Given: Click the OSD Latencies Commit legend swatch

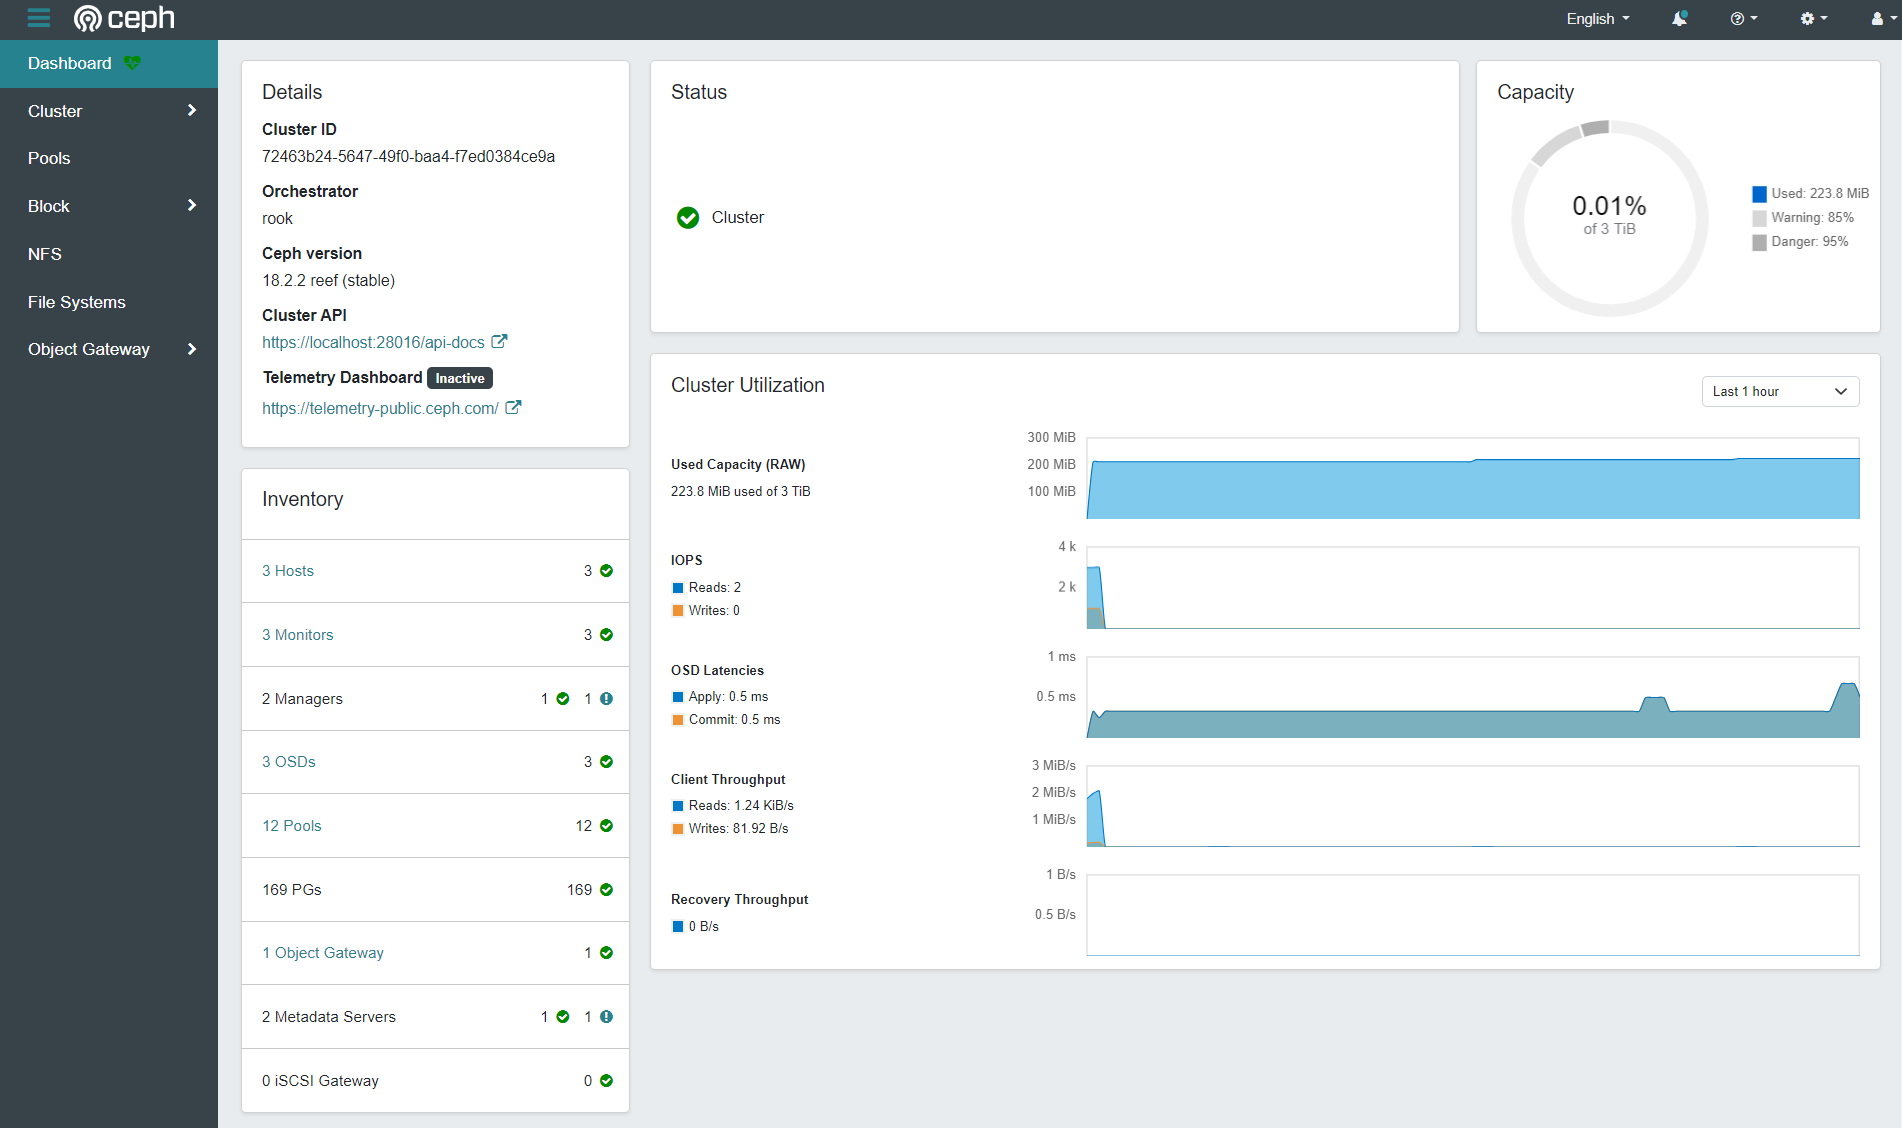Looking at the screenshot, I should point(678,720).
